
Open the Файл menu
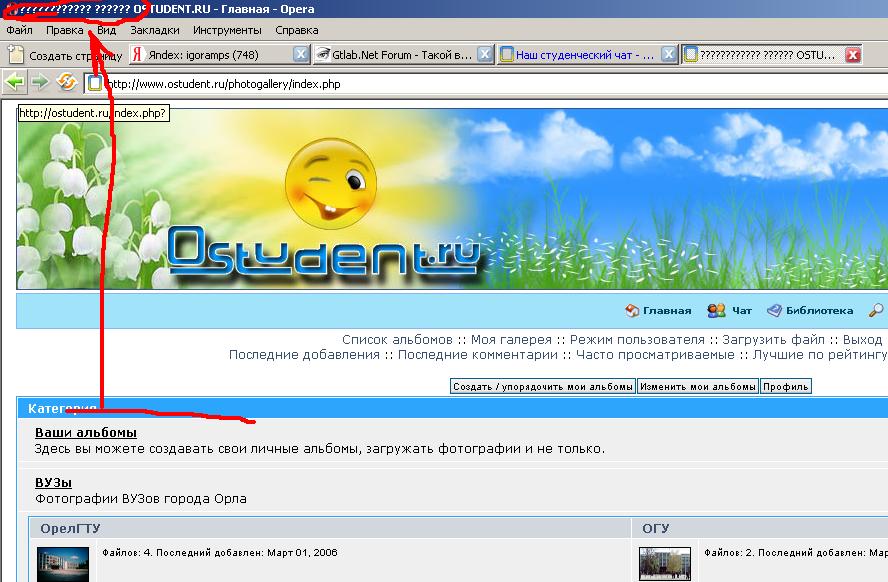(19, 30)
